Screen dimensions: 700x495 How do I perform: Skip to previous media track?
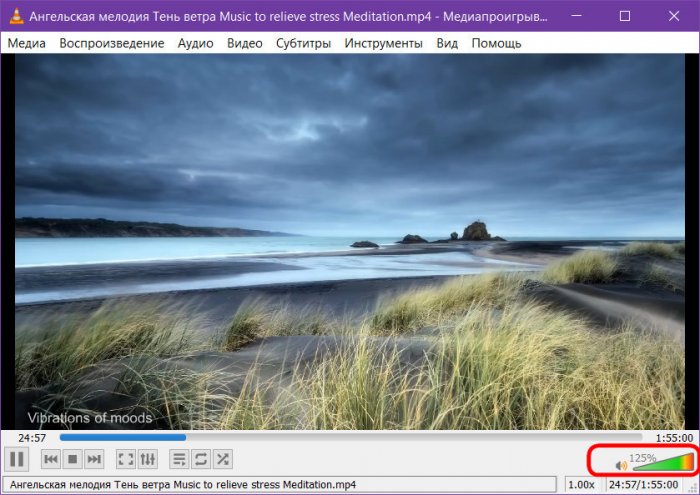point(50,459)
